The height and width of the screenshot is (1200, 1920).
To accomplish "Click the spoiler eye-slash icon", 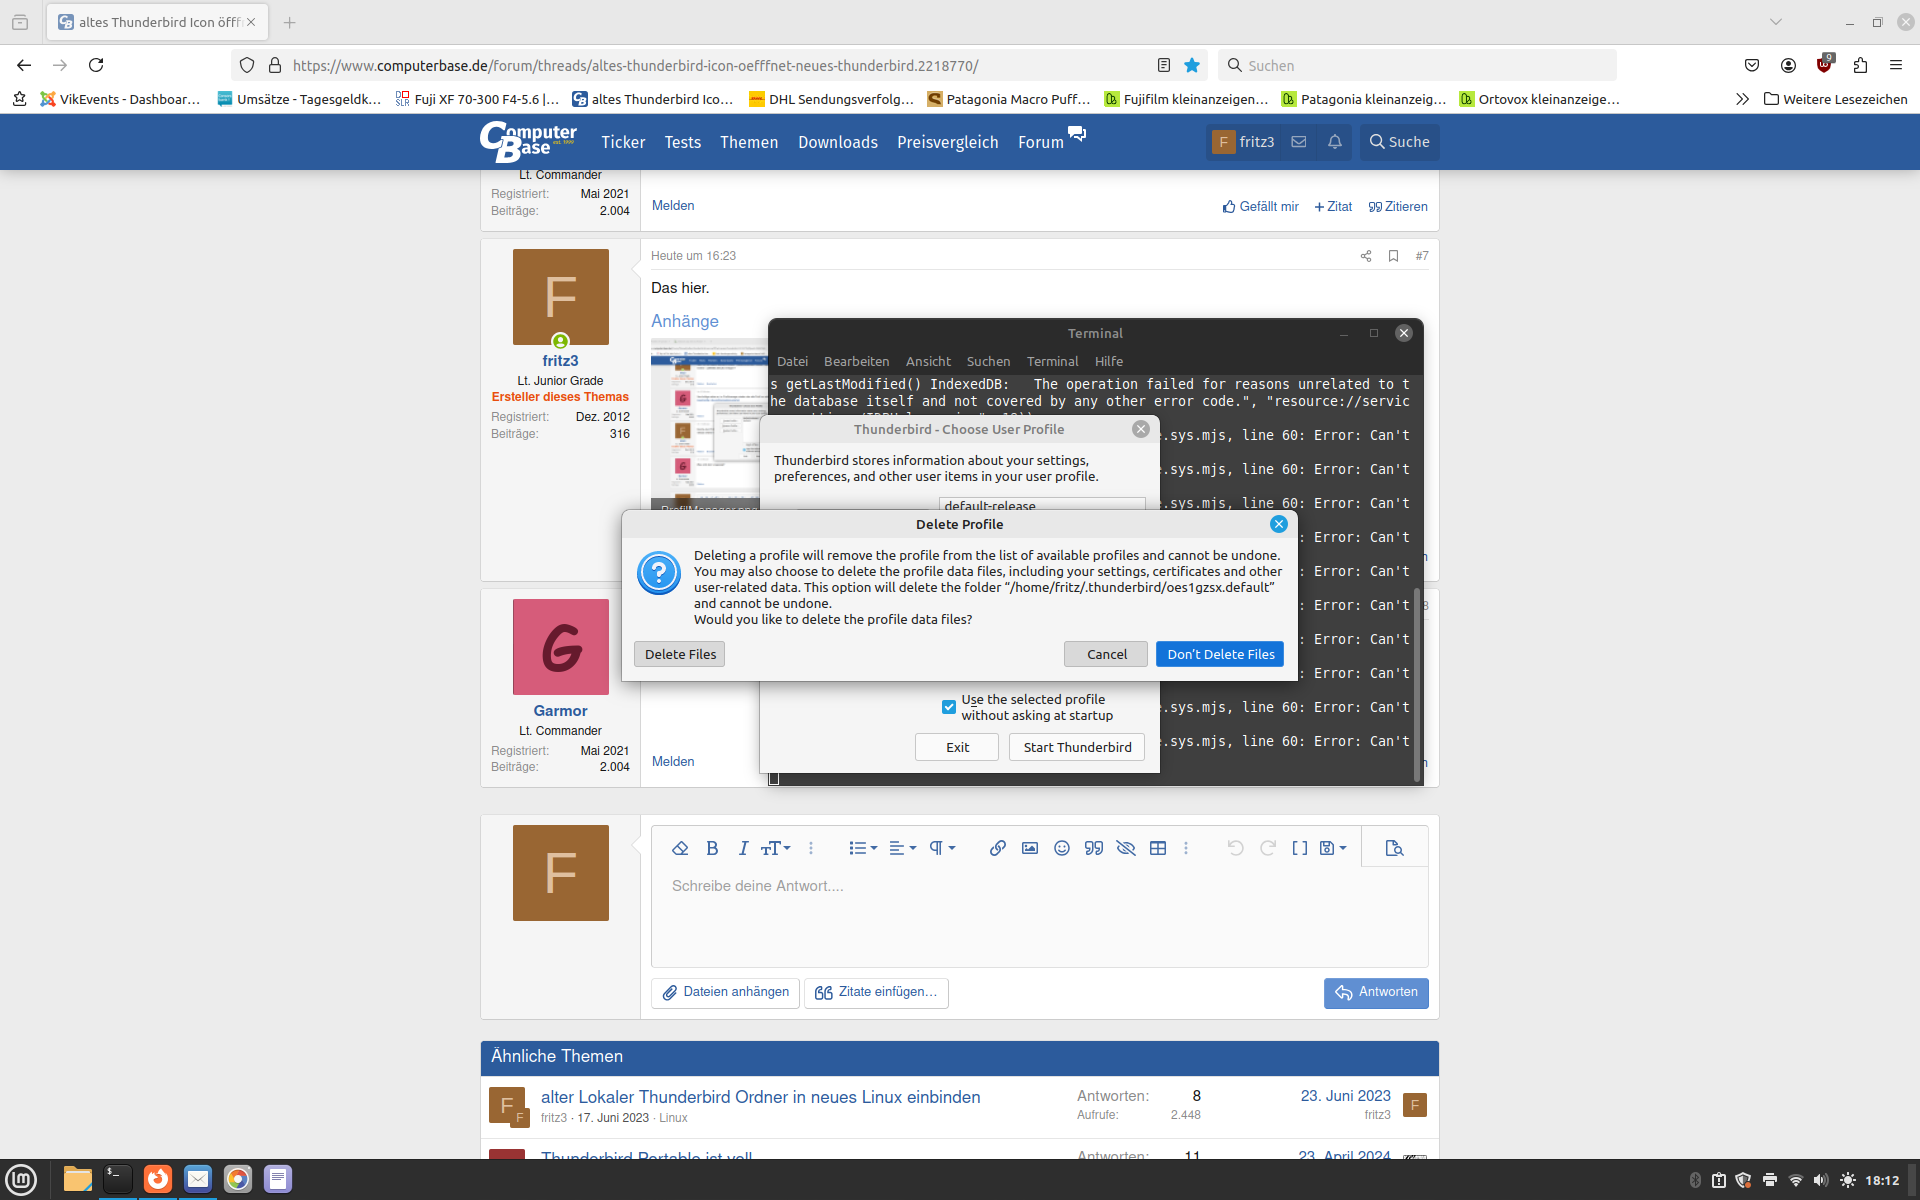I will [x=1126, y=848].
